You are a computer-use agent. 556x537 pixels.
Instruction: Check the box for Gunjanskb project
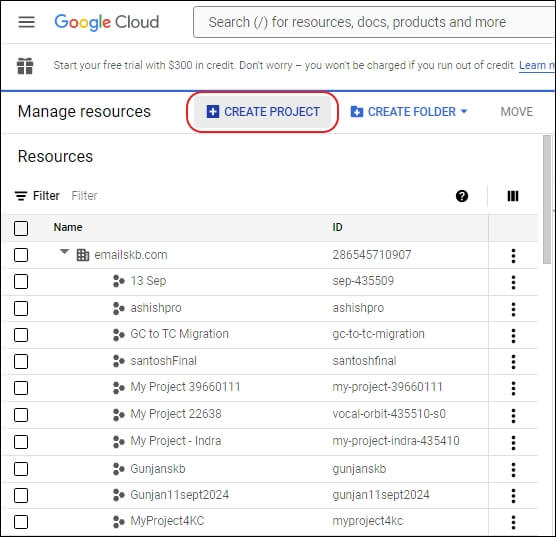[21, 469]
